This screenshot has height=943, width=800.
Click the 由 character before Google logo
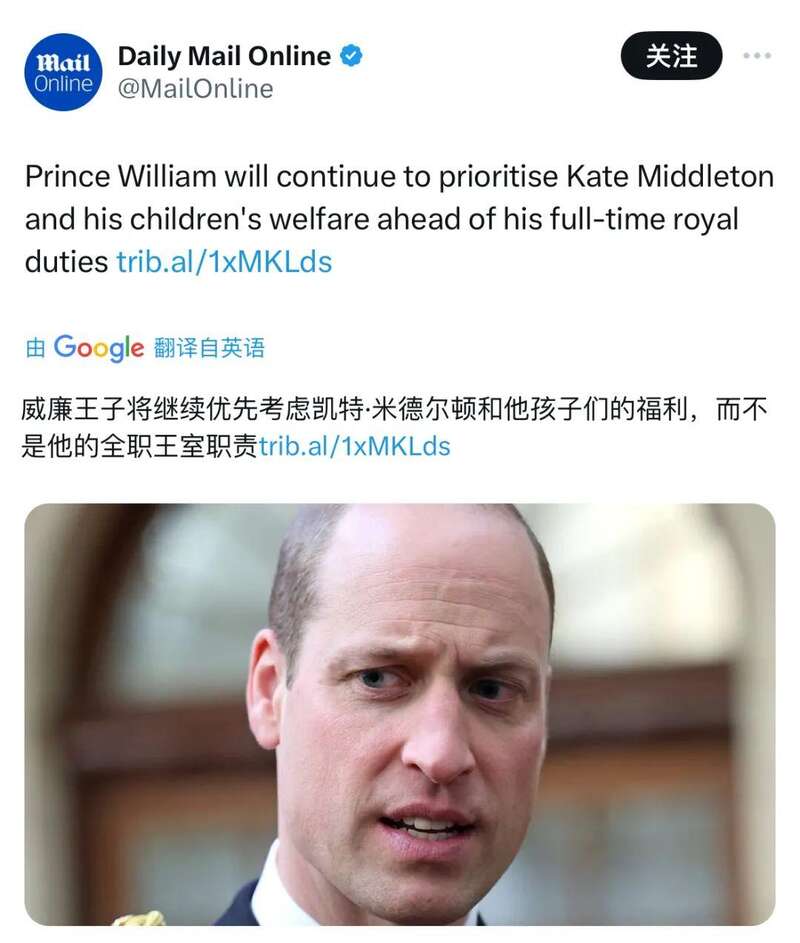35,348
